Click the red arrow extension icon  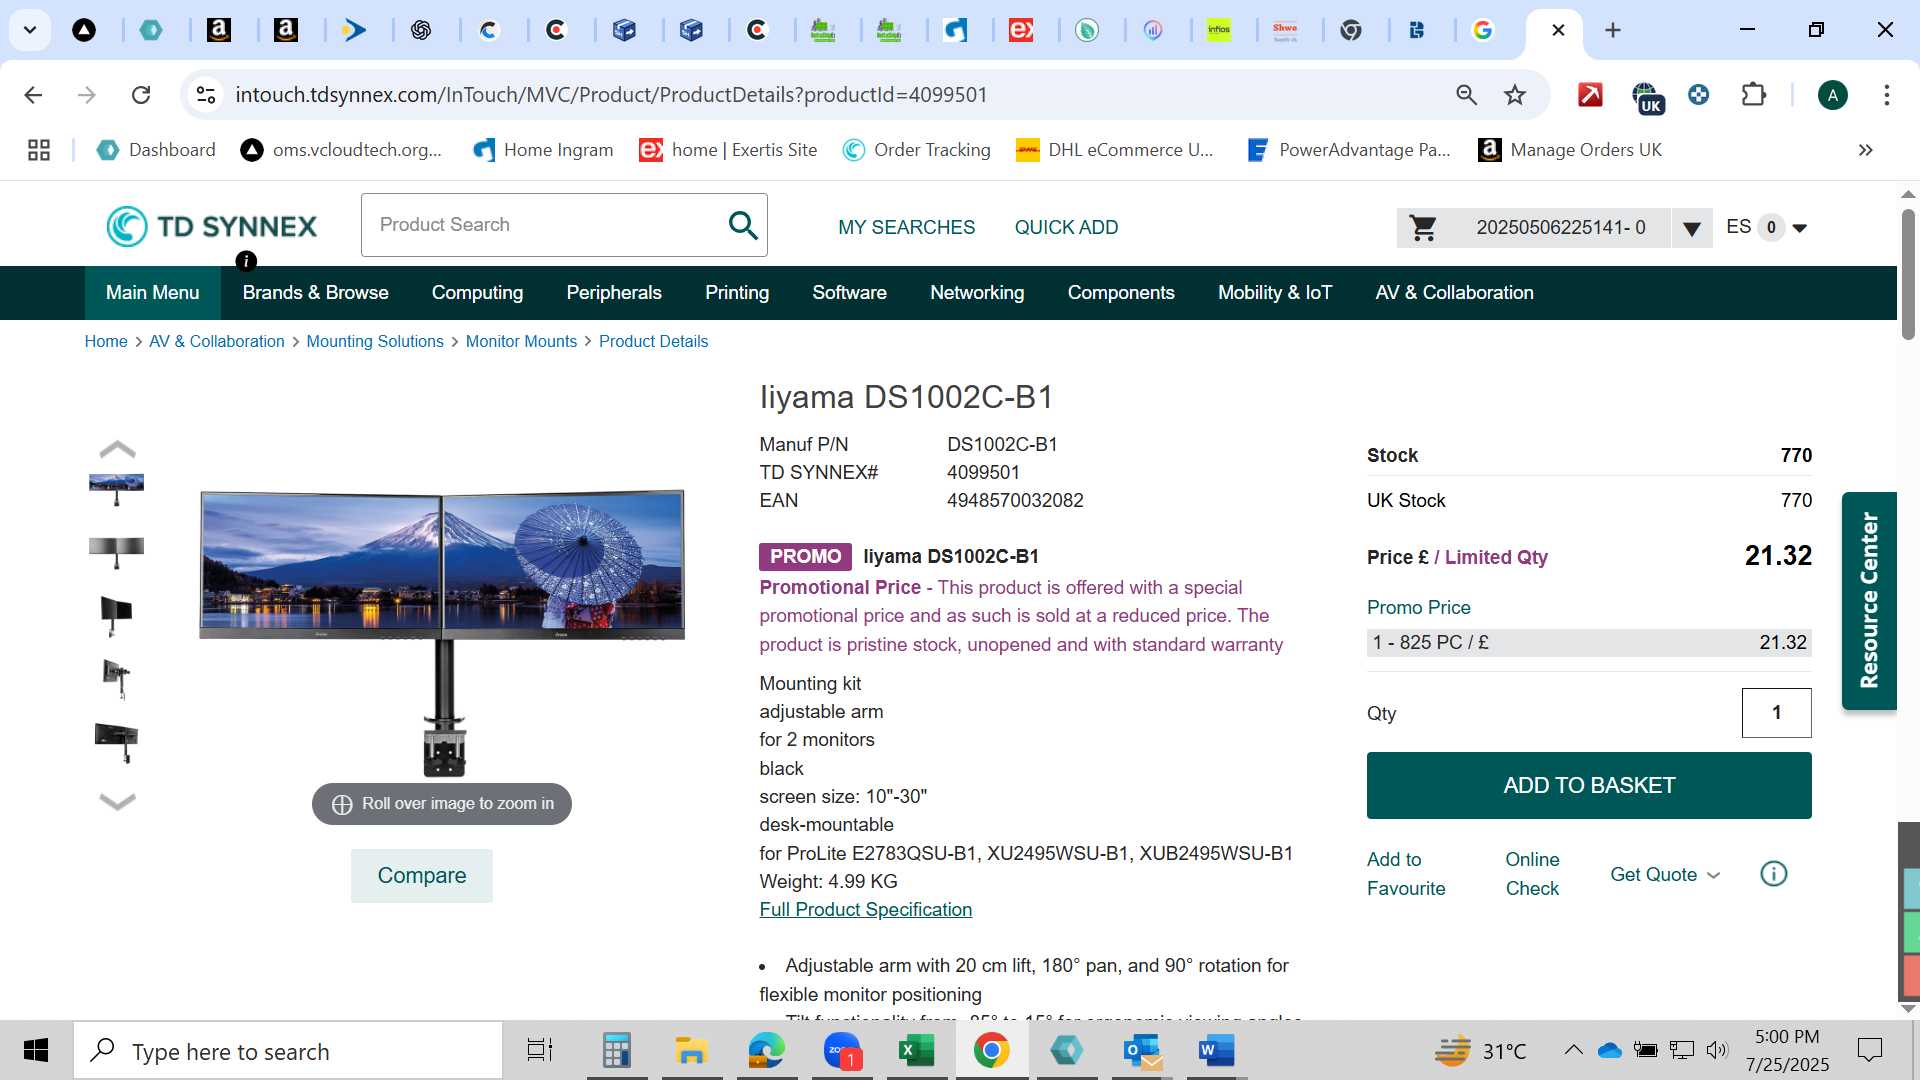[1590, 95]
